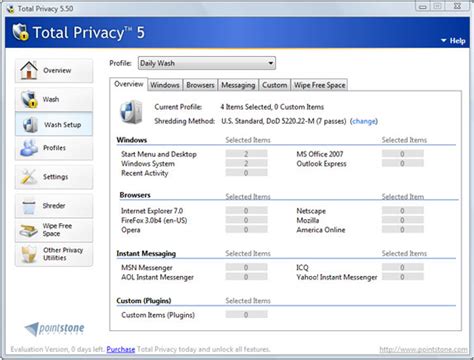Open the Wash sidebar button label
Screen dimensions: 474x360
(x=51, y=99)
